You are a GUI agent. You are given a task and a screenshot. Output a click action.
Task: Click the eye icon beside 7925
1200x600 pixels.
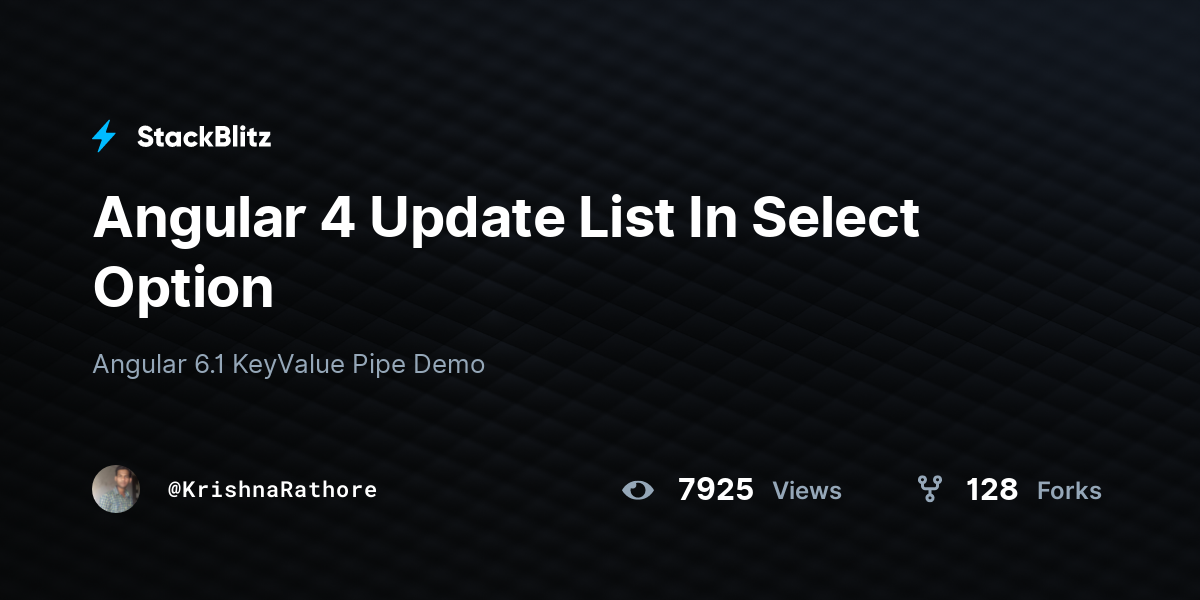point(637,490)
